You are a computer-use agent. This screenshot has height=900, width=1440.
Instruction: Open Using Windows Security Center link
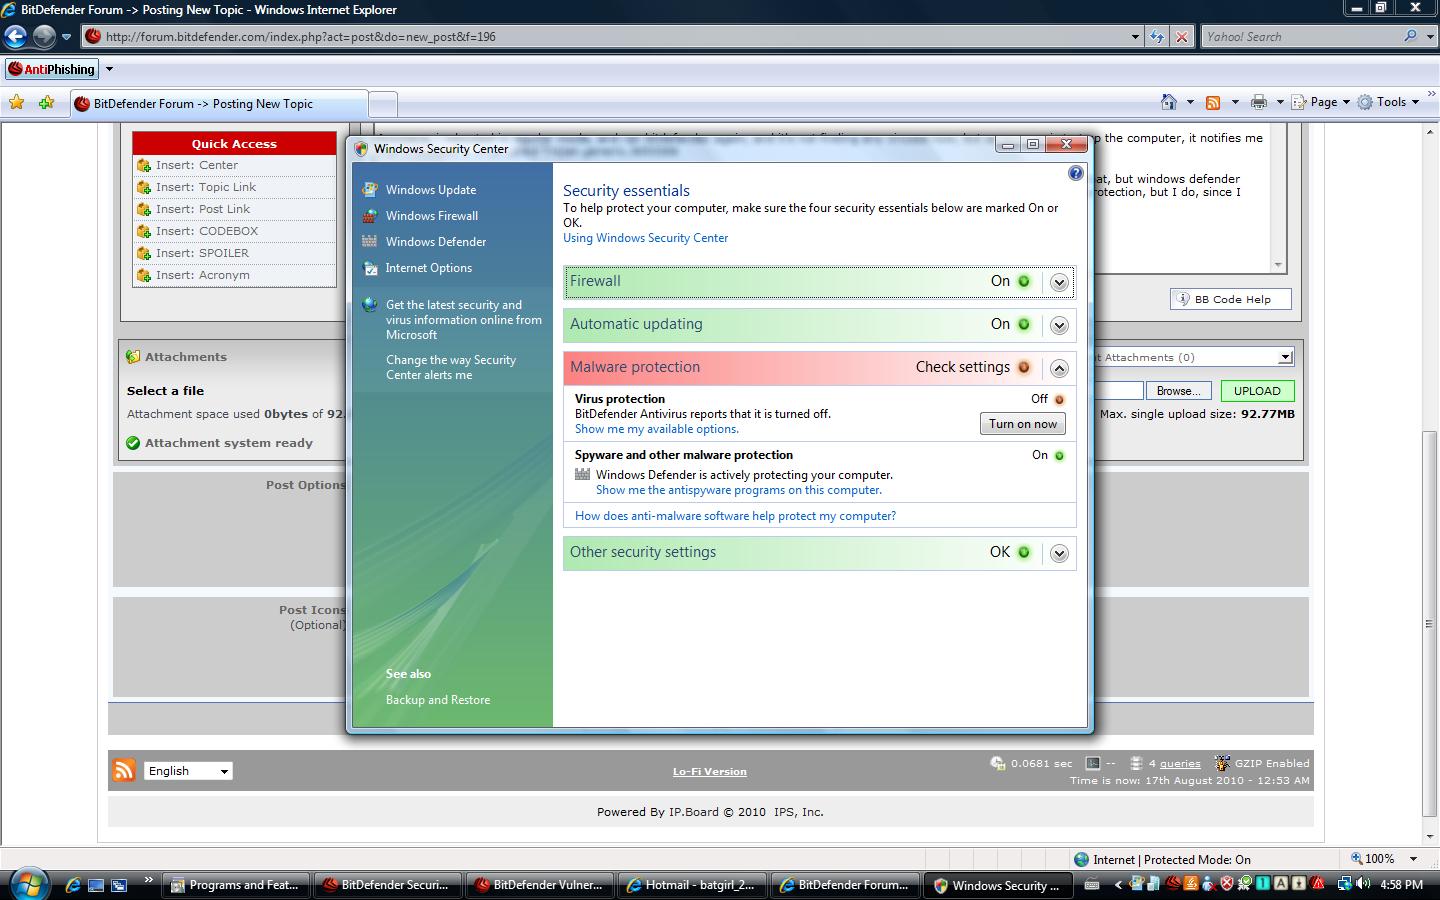pyautogui.click(x=645, y=238)
